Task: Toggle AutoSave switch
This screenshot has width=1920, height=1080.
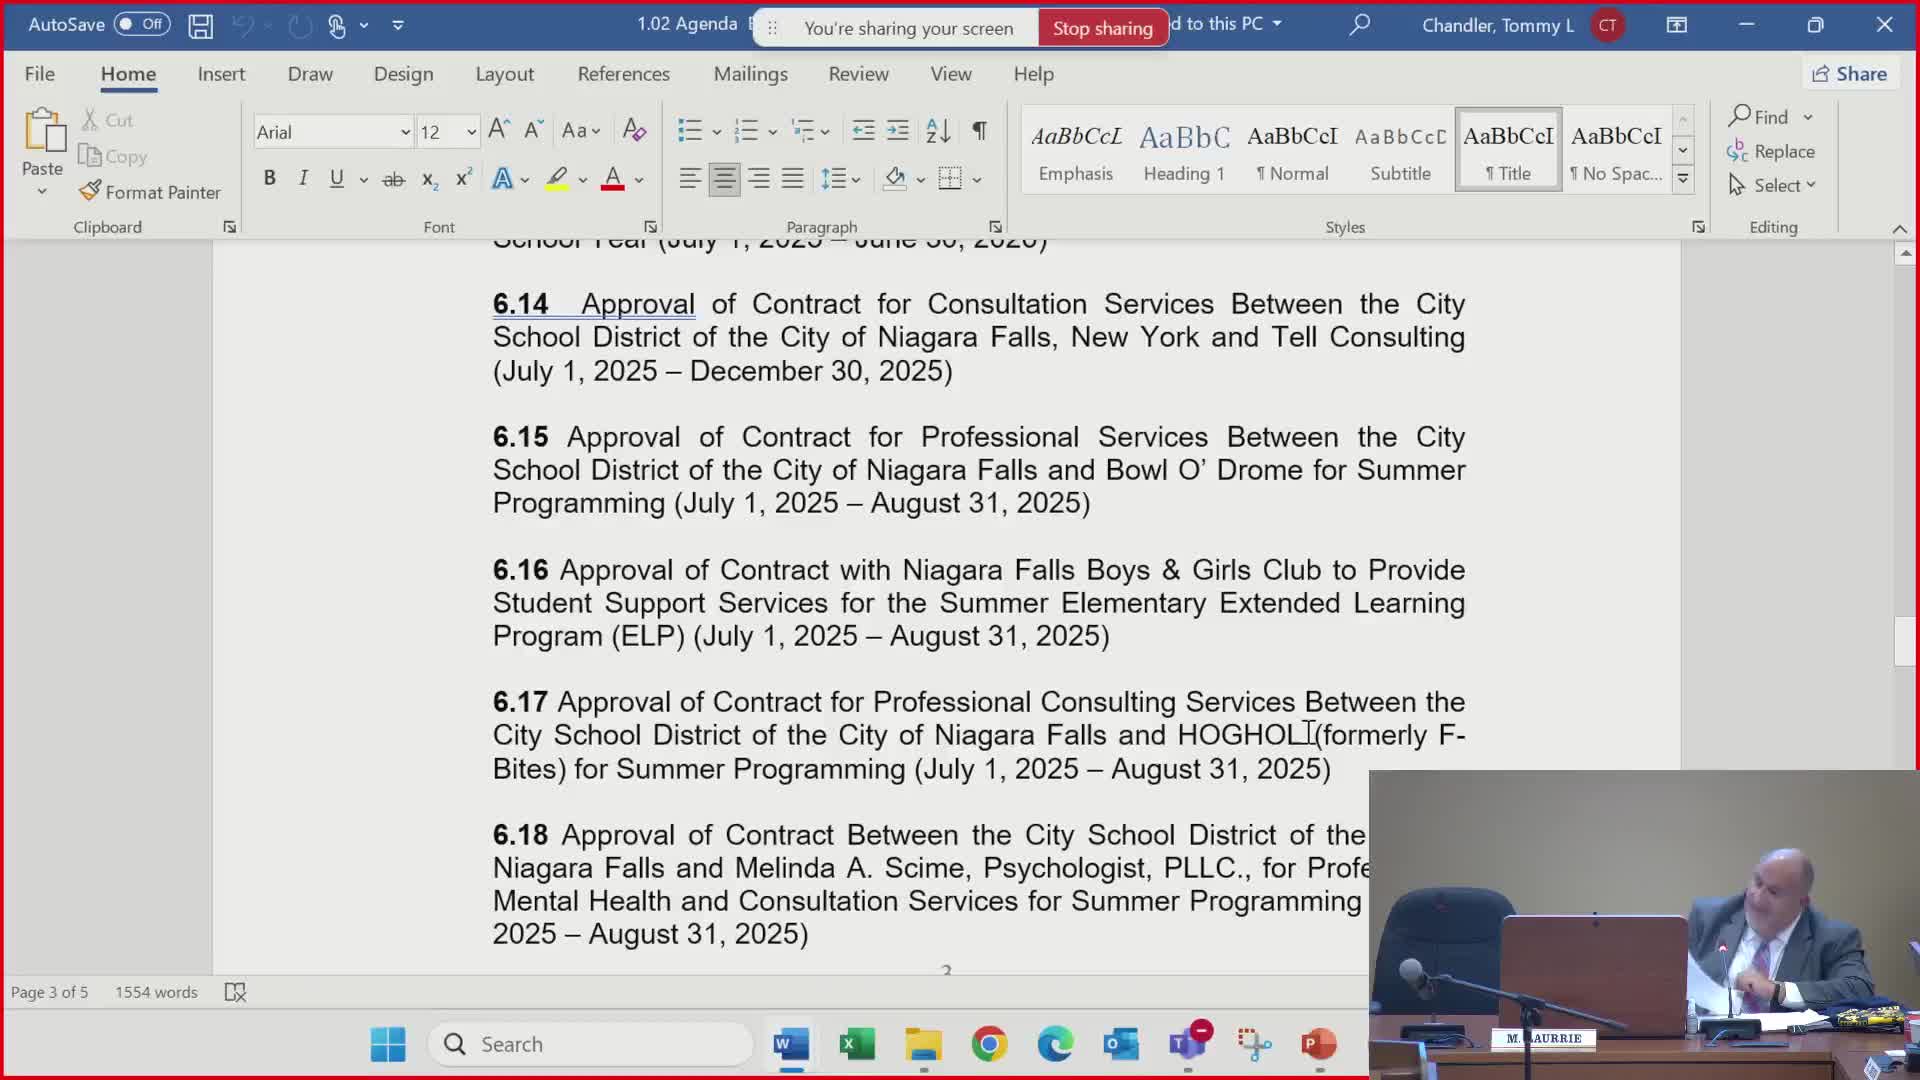Action: (x=141, y=24)
